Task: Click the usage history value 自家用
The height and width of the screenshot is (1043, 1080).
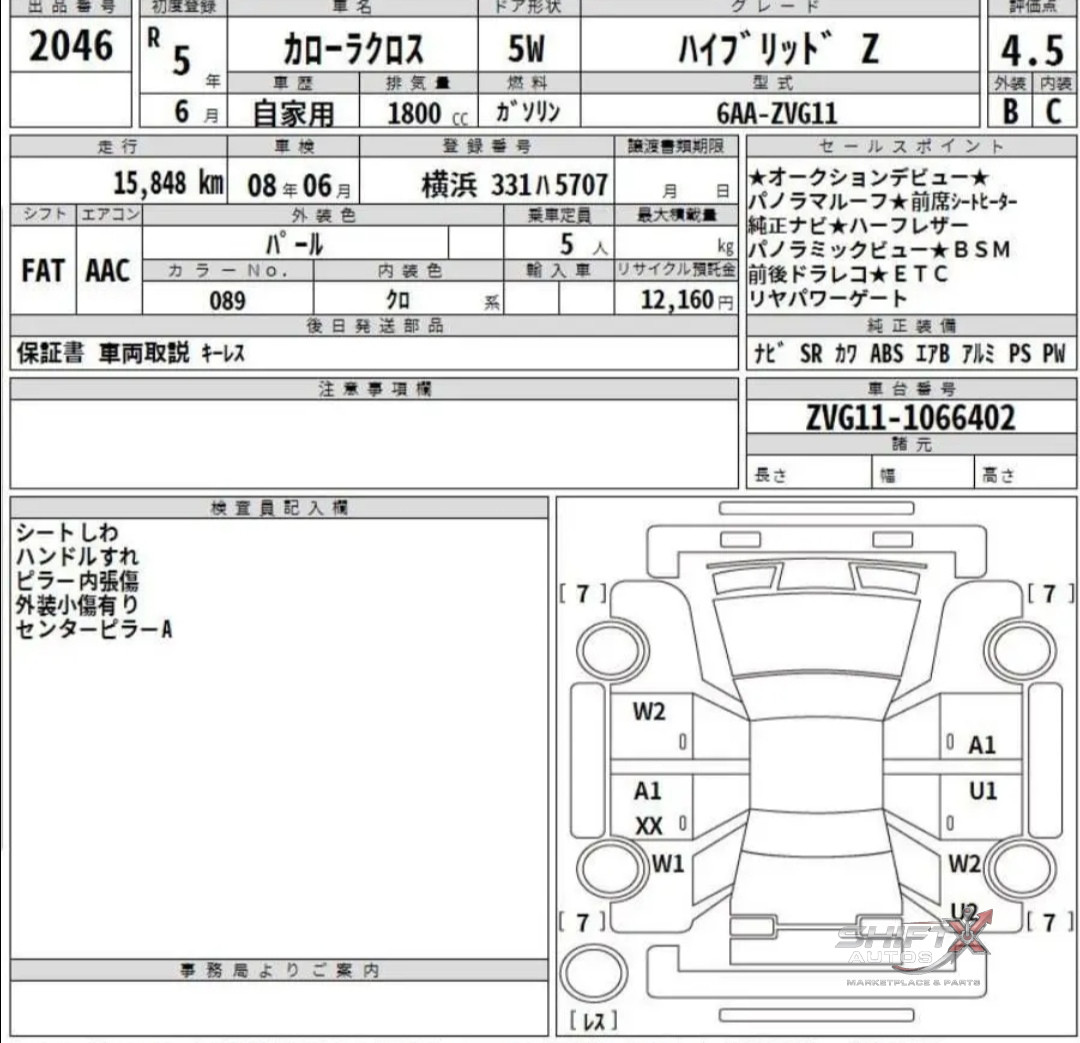Action: point(293,113)
